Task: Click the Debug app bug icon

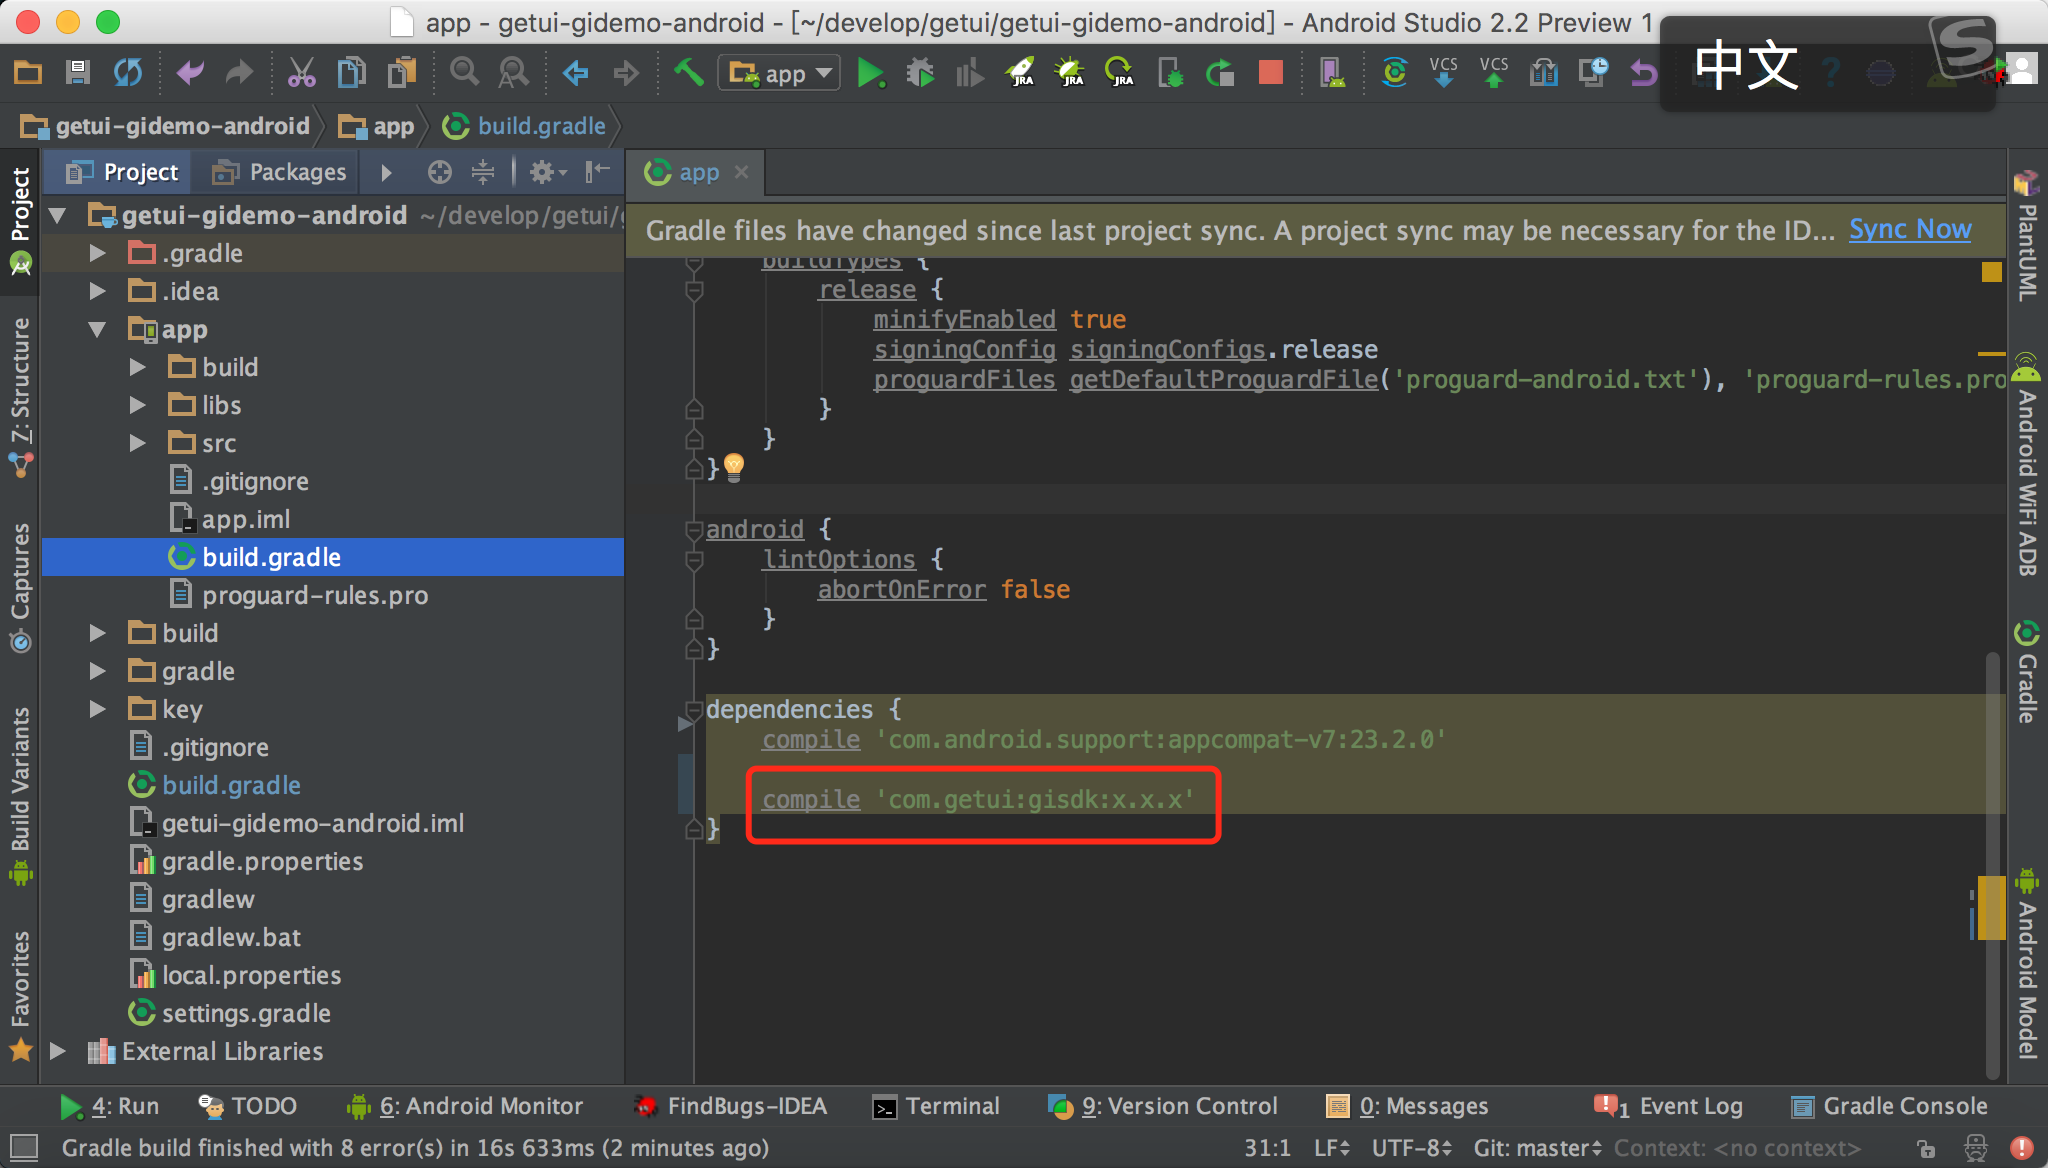Action: pyautogui.click(x=920, y=73)
